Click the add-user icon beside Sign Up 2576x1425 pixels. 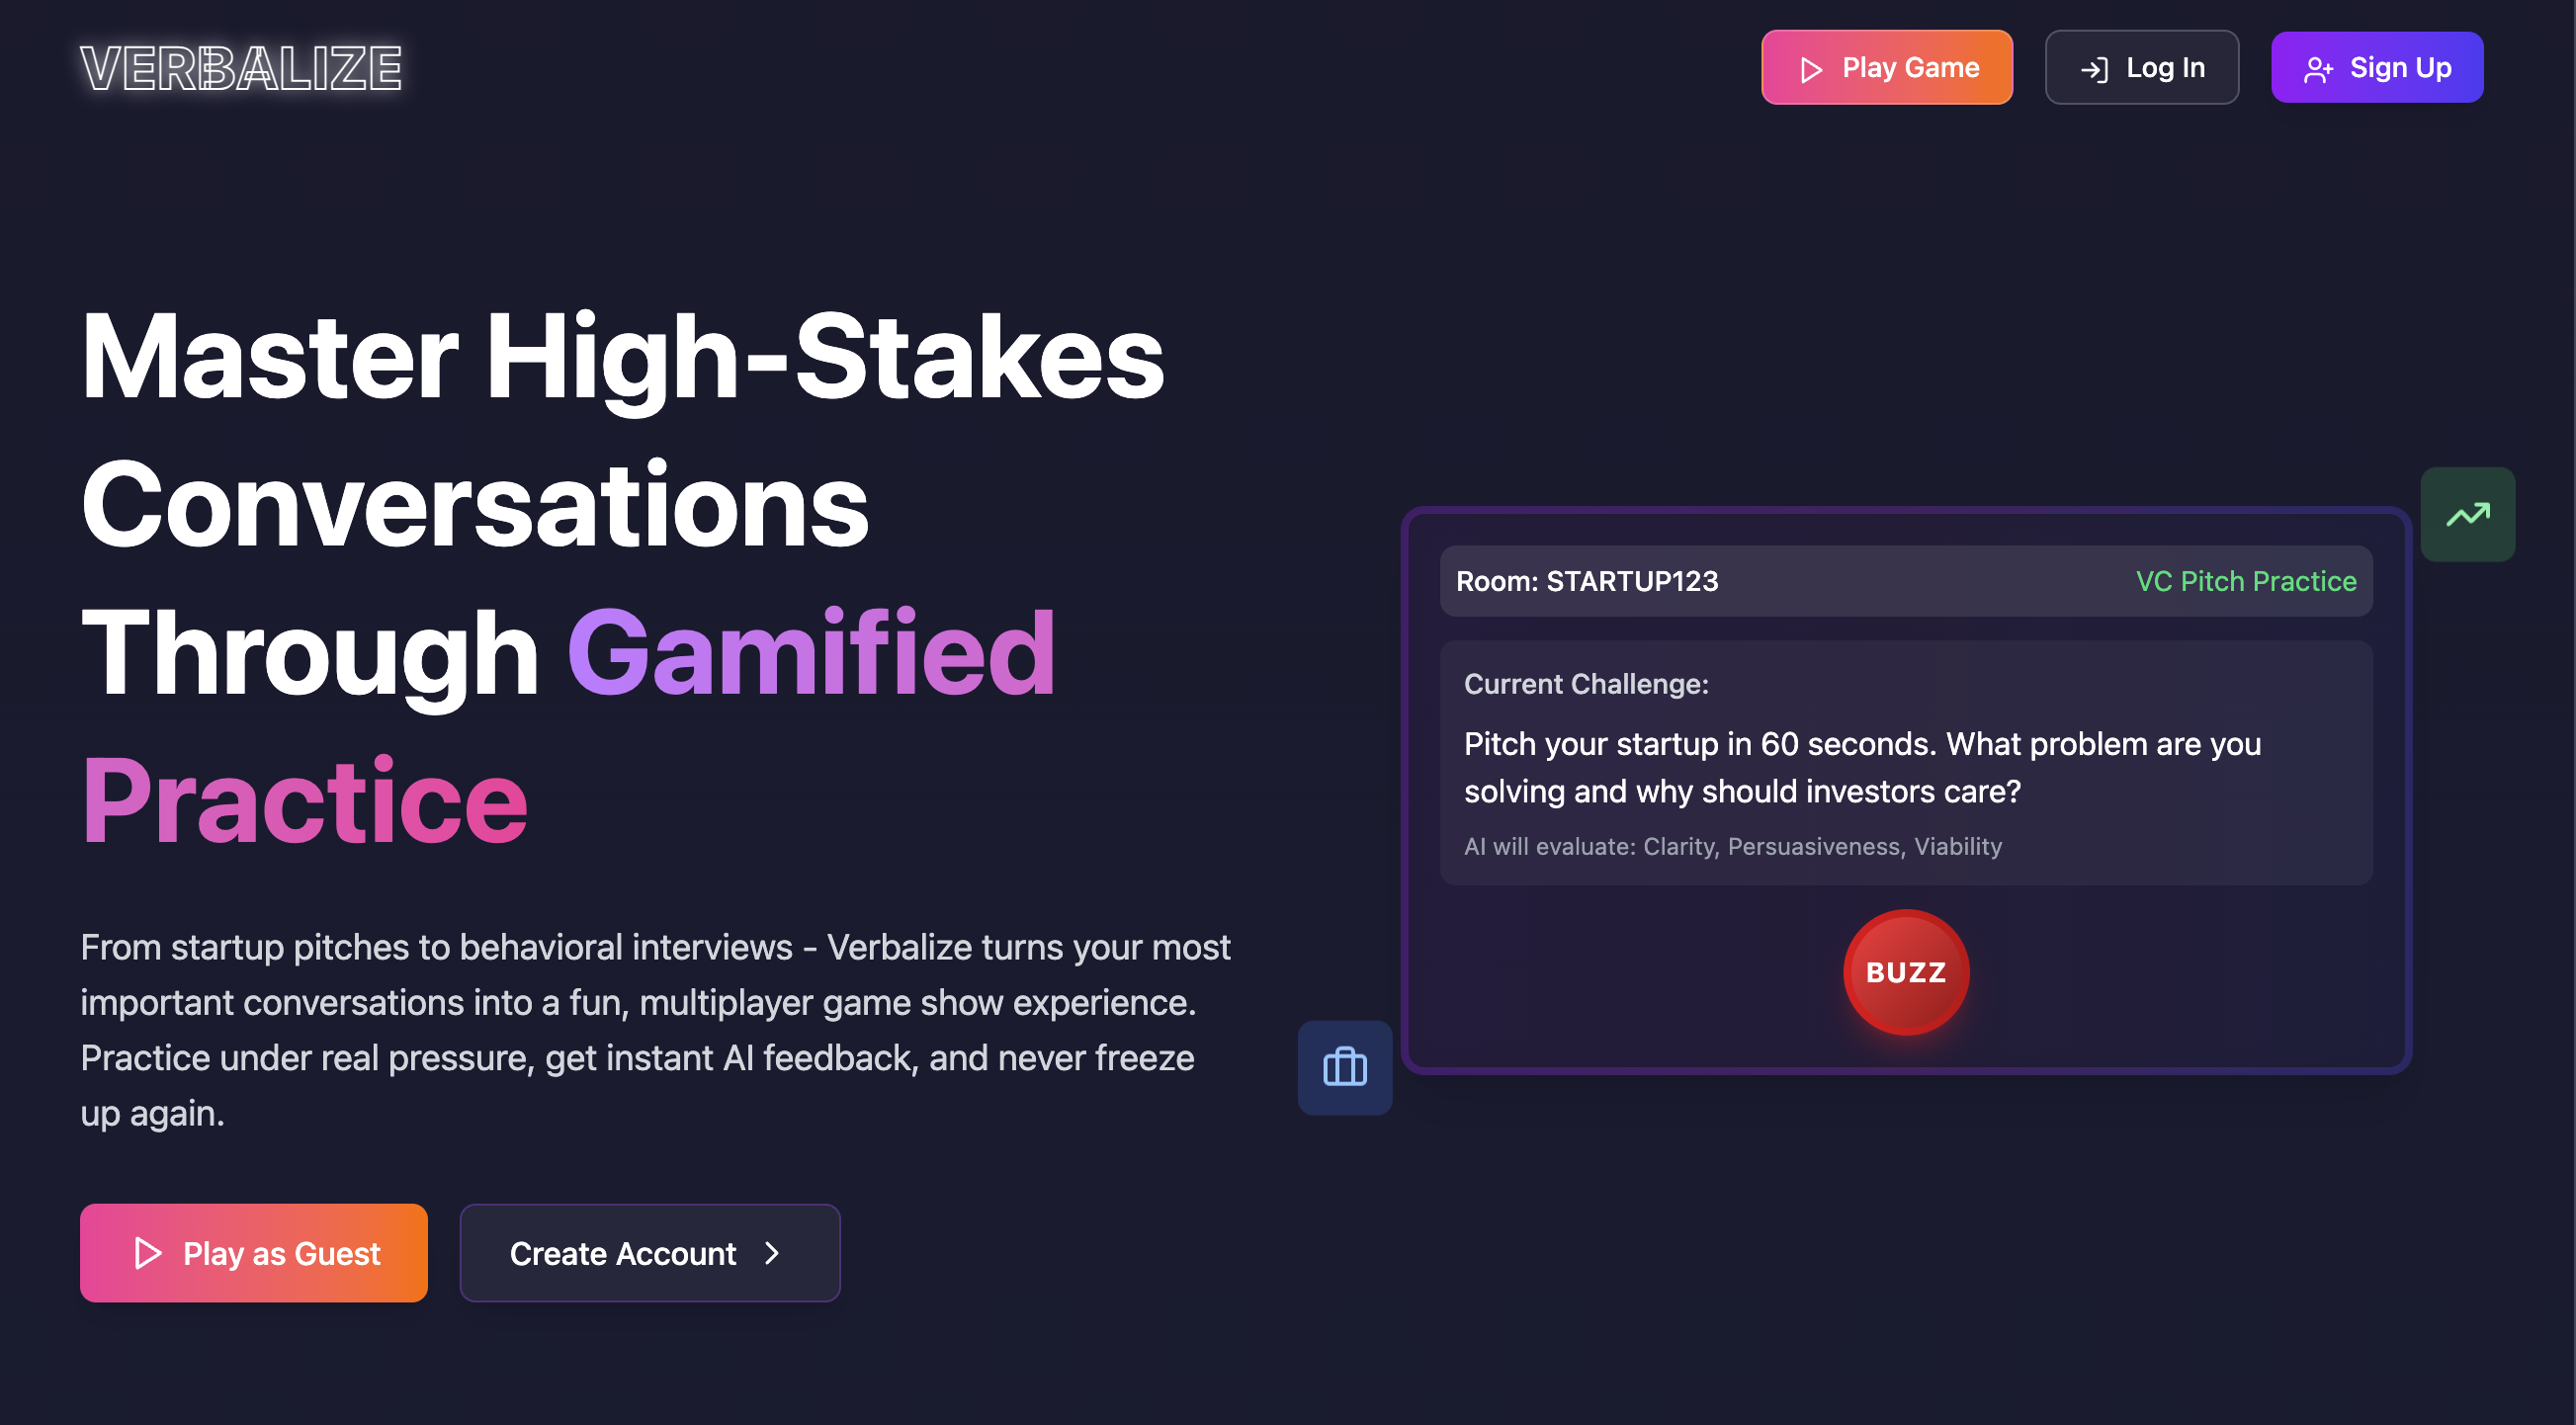(2318, 69)
